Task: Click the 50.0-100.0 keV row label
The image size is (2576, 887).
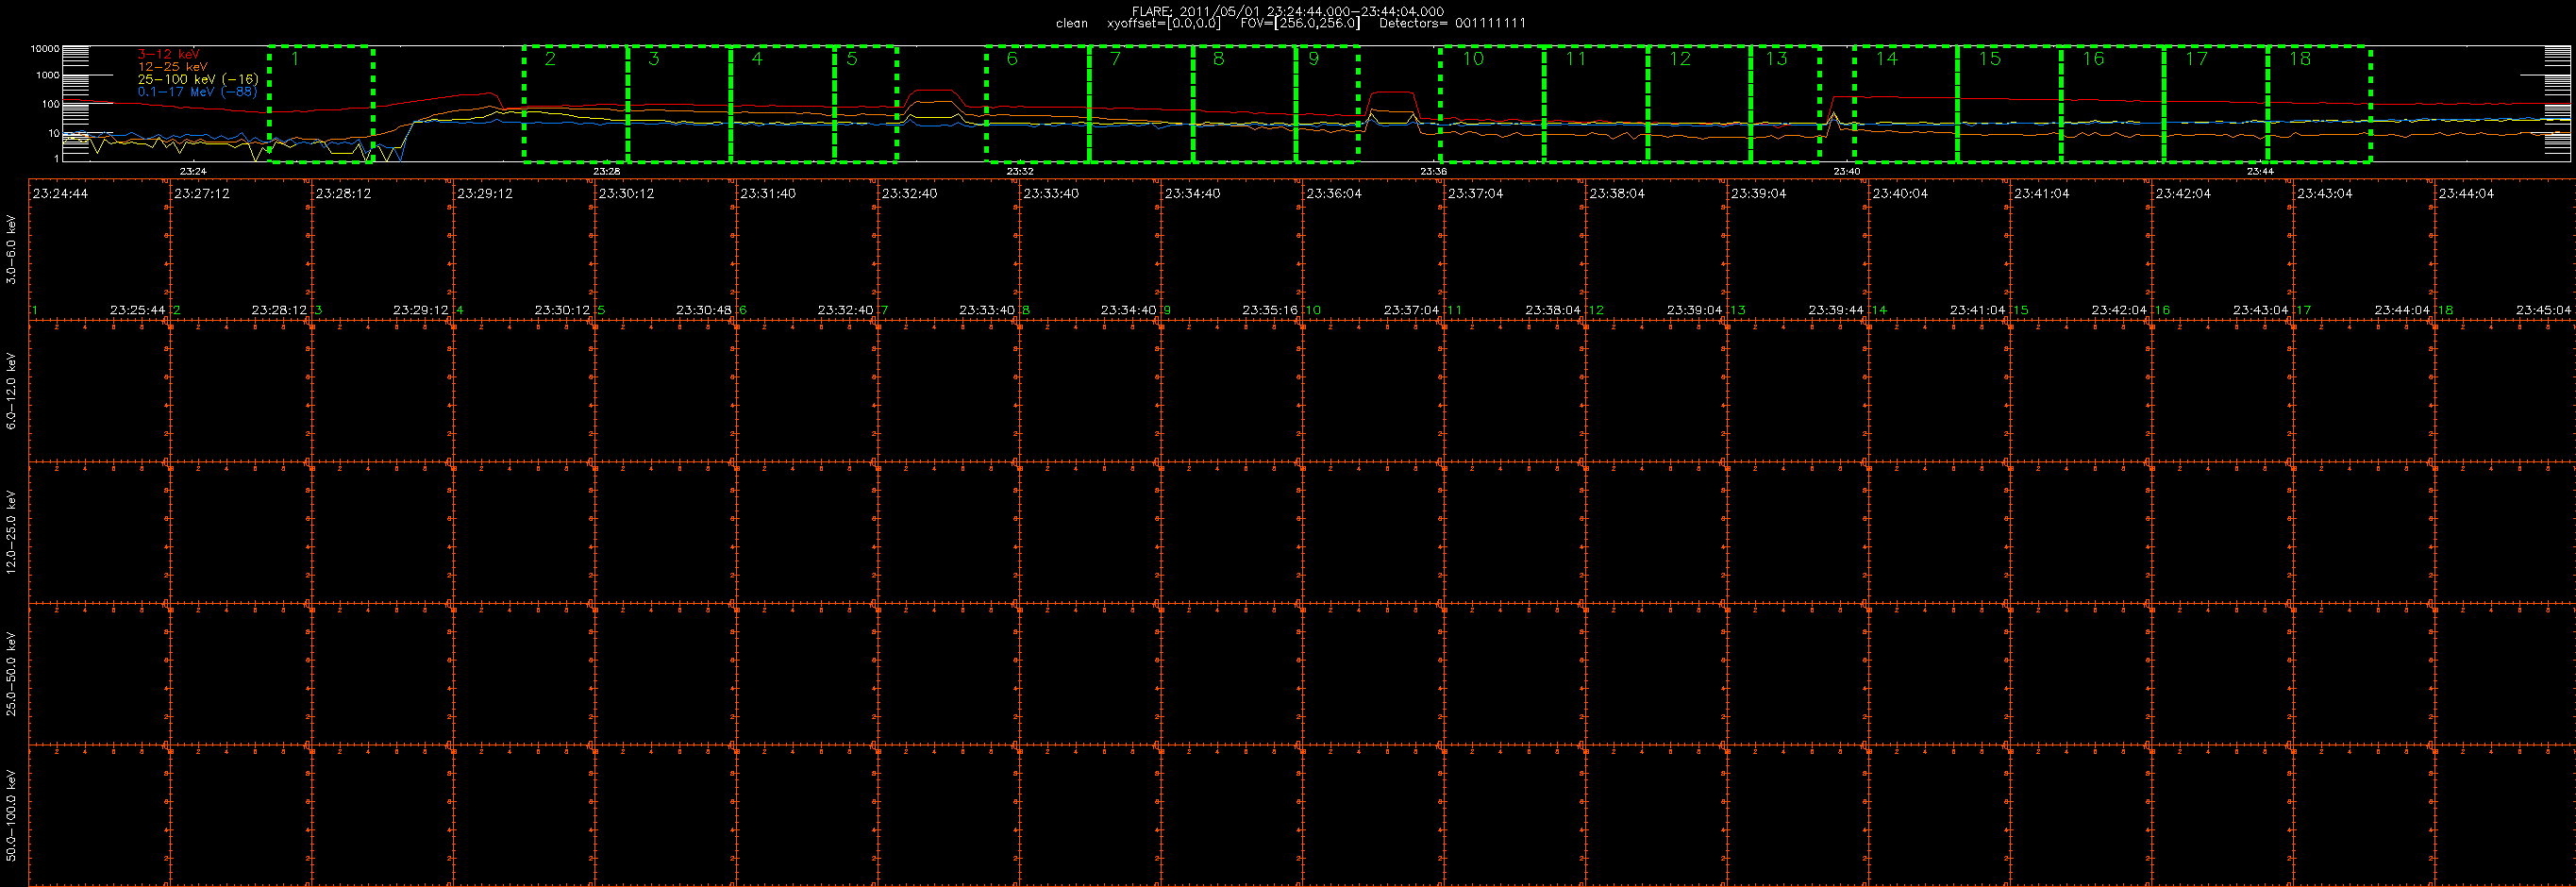Action: click(x=11, y=815)
